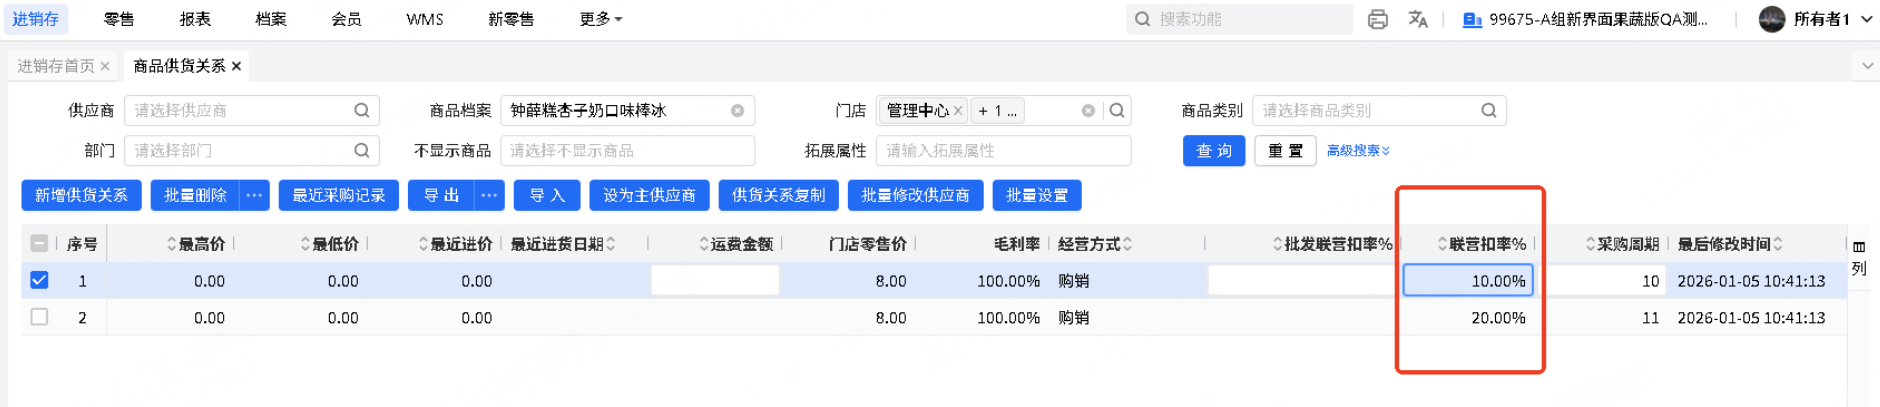Expand the 更多 menu dropdown

pos(600,19)
